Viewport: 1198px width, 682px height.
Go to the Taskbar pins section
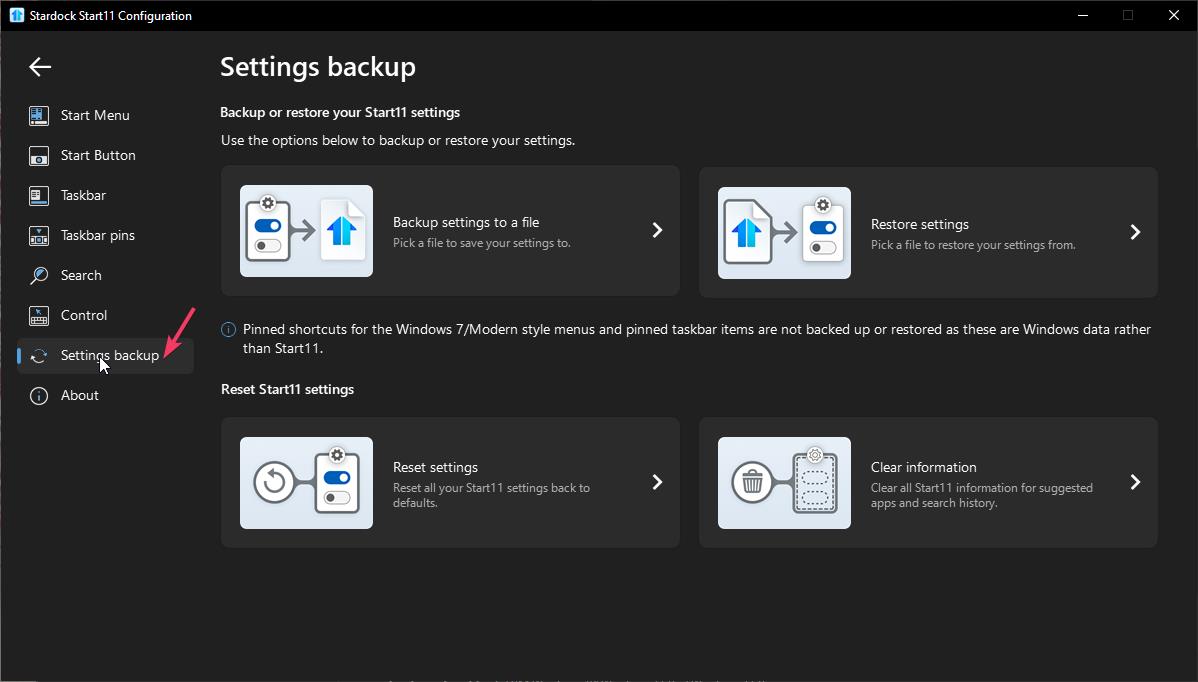click(x=97, y=235)
